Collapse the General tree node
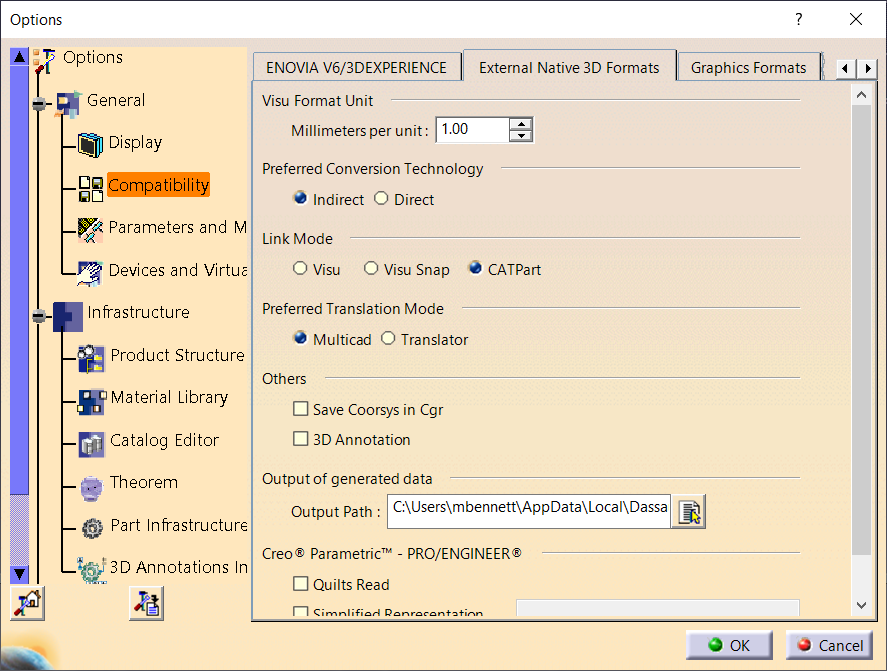This screenshot has width=887, height=671. pos(39,104)
